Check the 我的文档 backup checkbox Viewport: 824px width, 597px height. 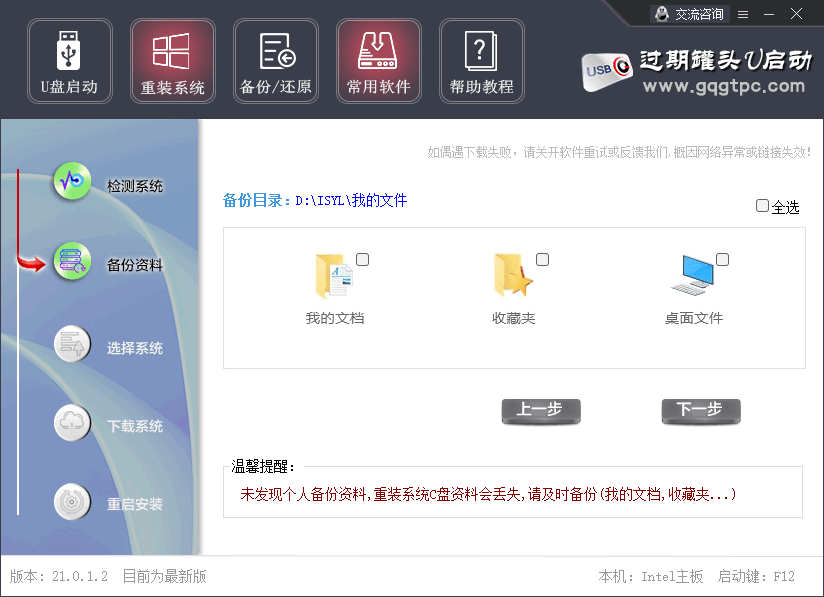pyautogui.click(x=363, y=260)
